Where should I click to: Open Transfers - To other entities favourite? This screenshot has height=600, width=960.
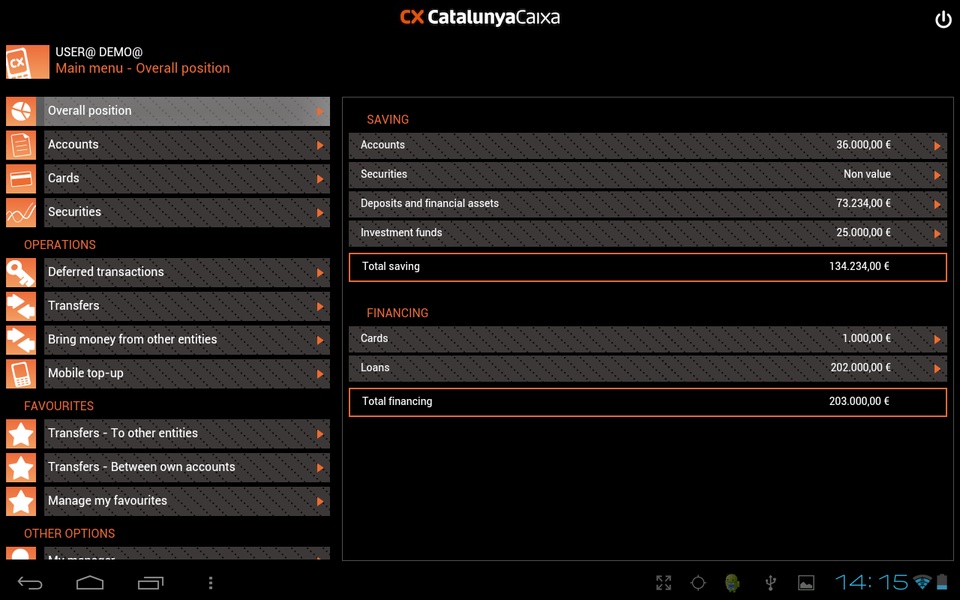pos(187,433)
